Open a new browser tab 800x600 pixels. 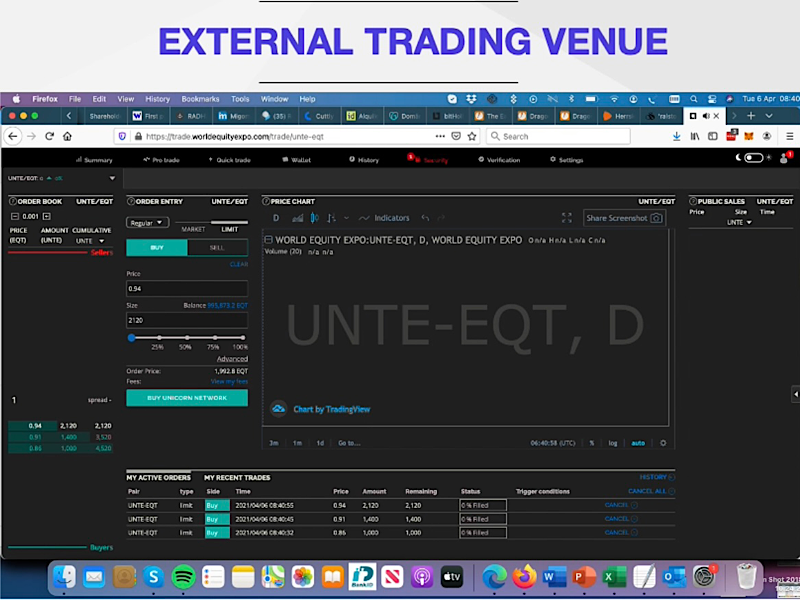pos(751,116)
